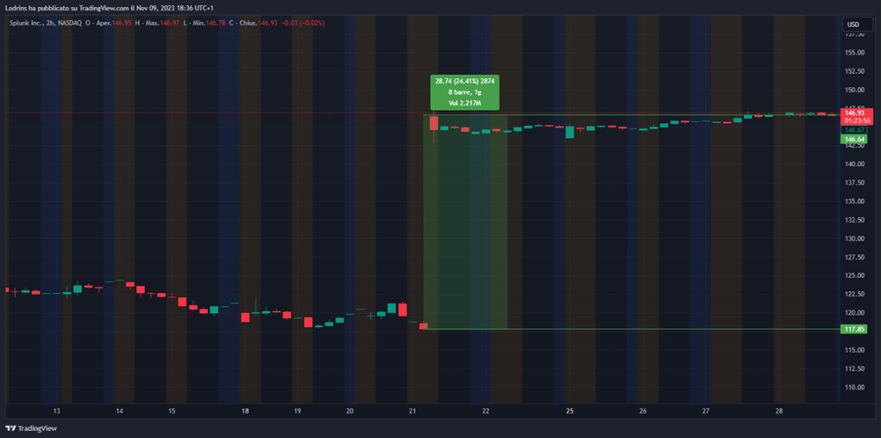
Task: Click the green 117.85 price level label
Action: point(853,329)
